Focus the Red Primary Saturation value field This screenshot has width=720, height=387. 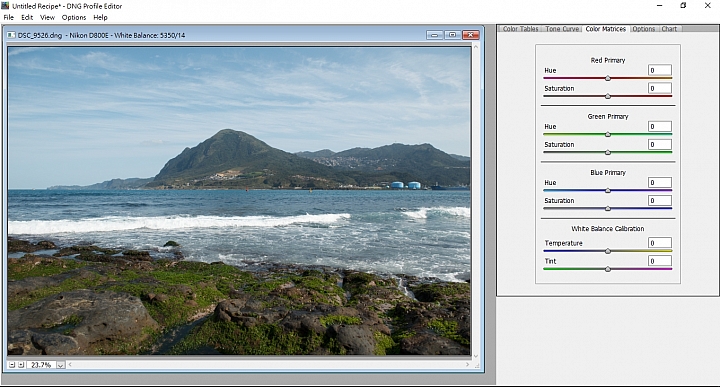tap(660, 88)
